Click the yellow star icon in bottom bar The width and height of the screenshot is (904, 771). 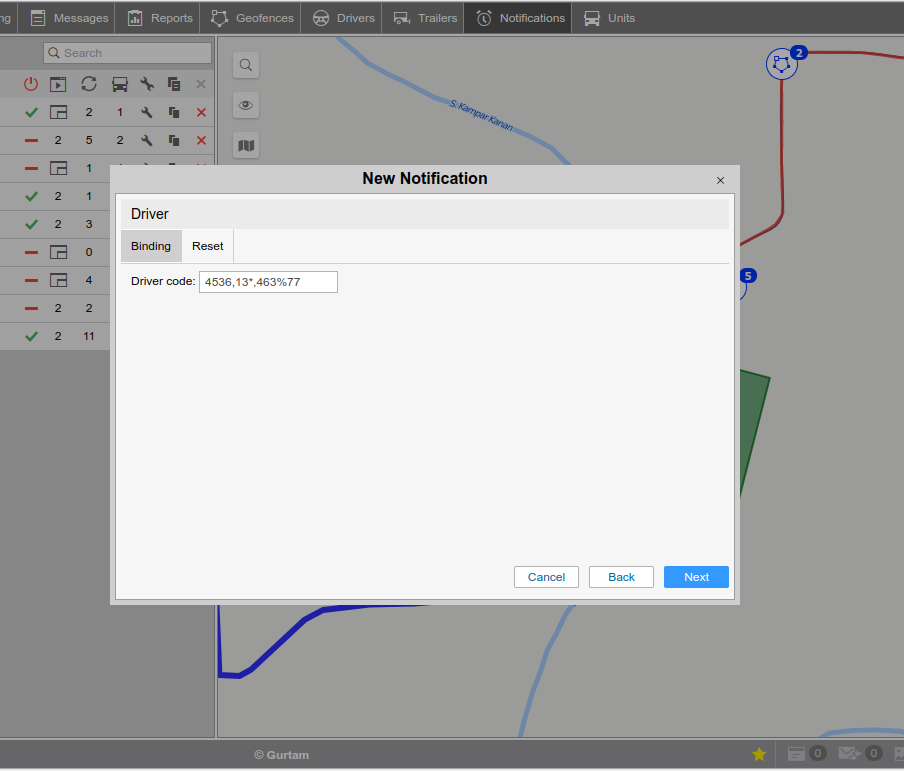coord(759,754)
